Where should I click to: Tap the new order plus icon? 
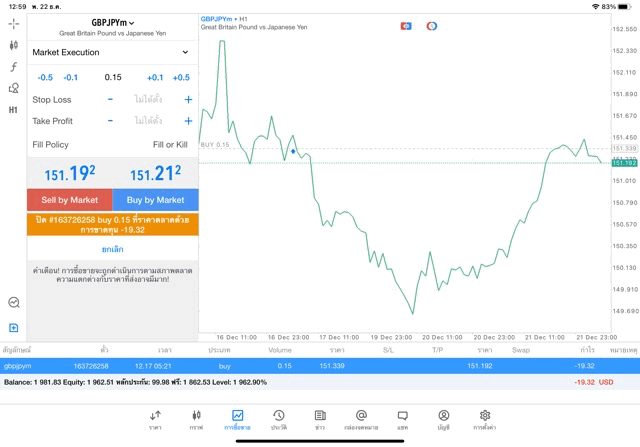pyautogui.click(x=13, y=327)
